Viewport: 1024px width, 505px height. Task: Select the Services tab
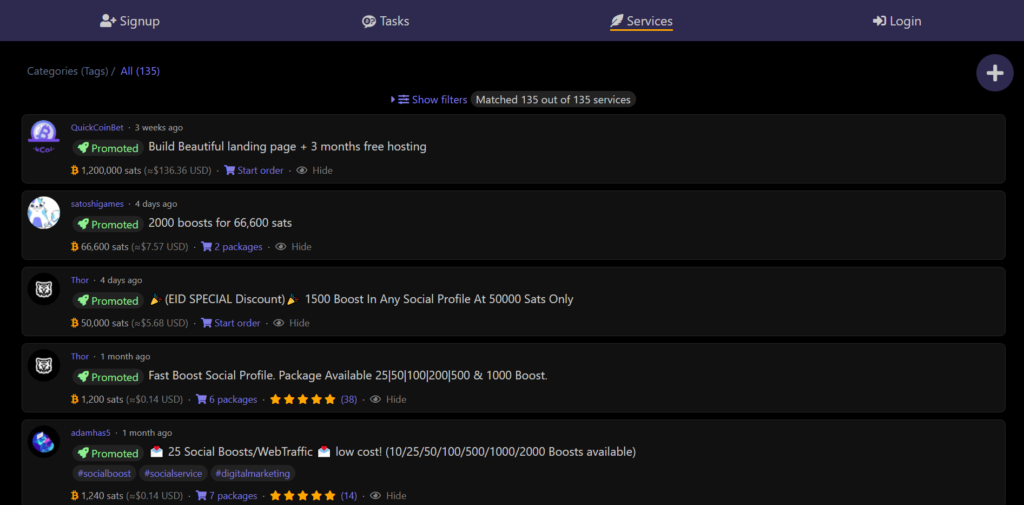641,21
